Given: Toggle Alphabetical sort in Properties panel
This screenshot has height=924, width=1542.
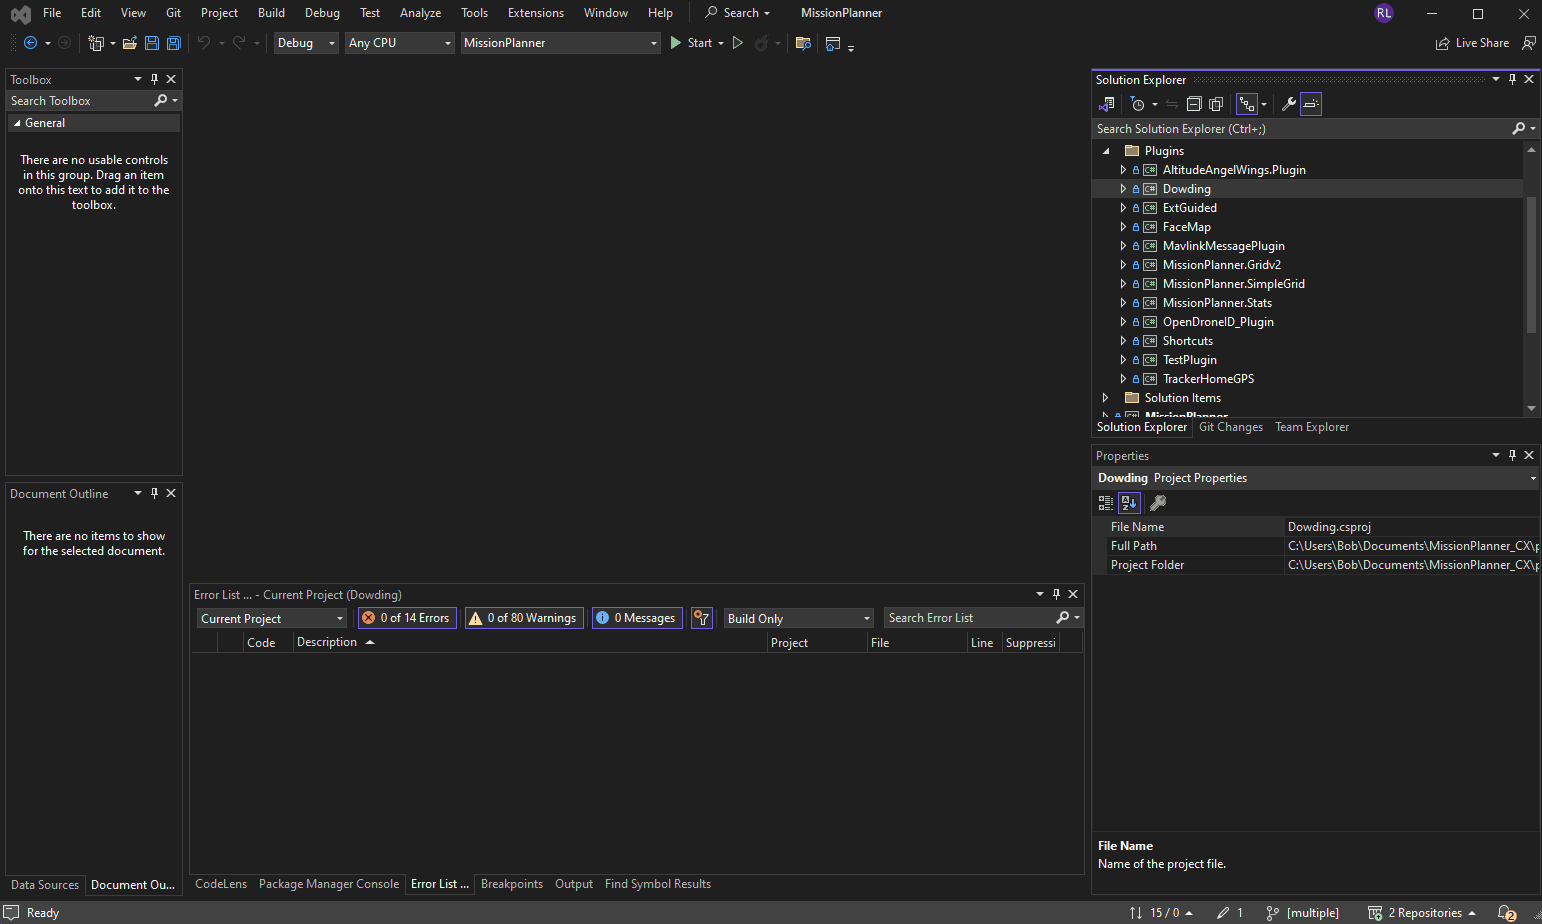Looking at the screenshot, I should (1129, 503).
